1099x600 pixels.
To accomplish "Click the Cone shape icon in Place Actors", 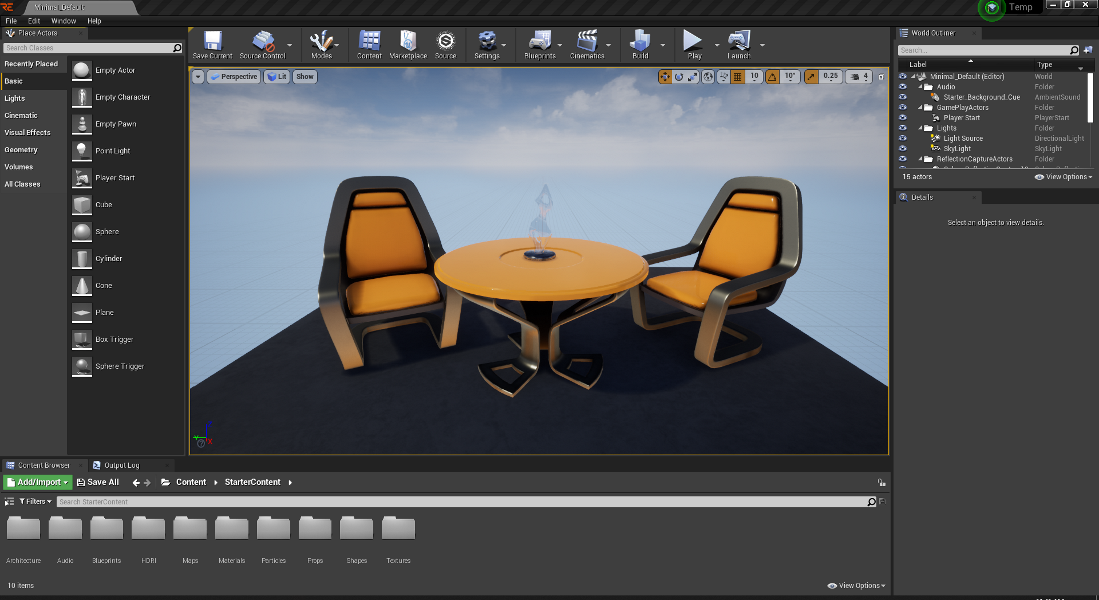I will [x=81, y=286].
